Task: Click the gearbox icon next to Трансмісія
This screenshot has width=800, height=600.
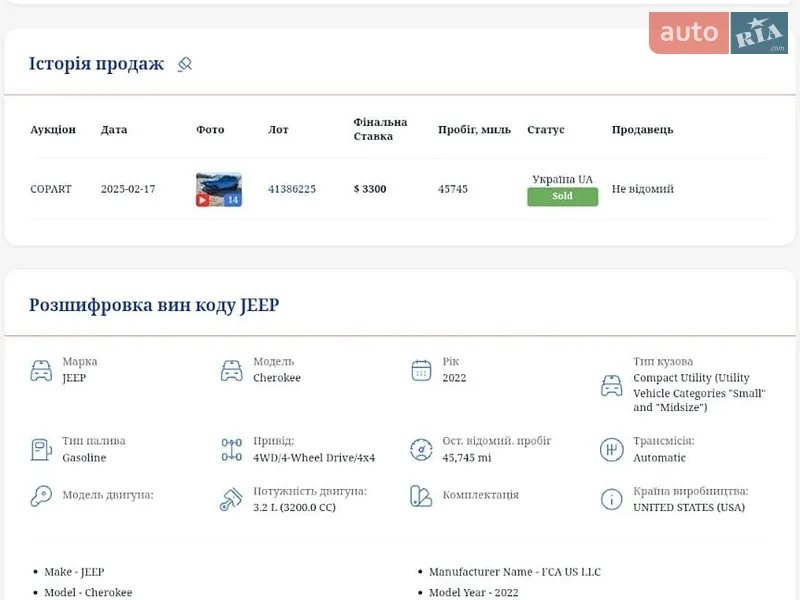Action: (x=611, y=450)
